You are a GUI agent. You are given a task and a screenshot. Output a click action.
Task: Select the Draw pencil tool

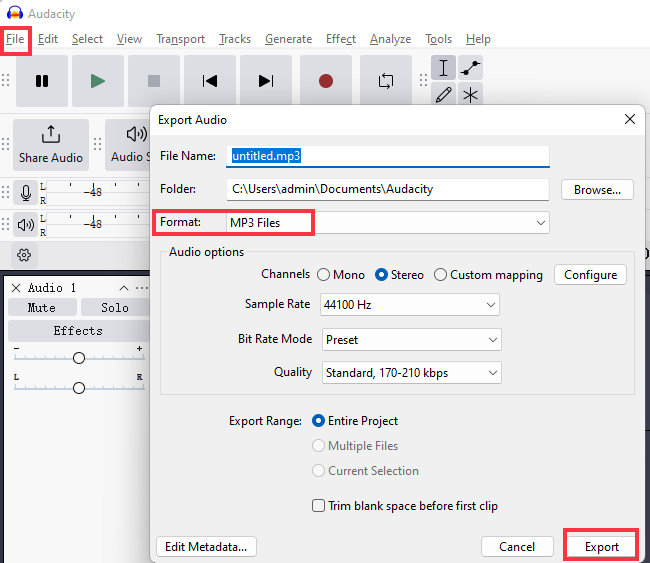point(444,95)
